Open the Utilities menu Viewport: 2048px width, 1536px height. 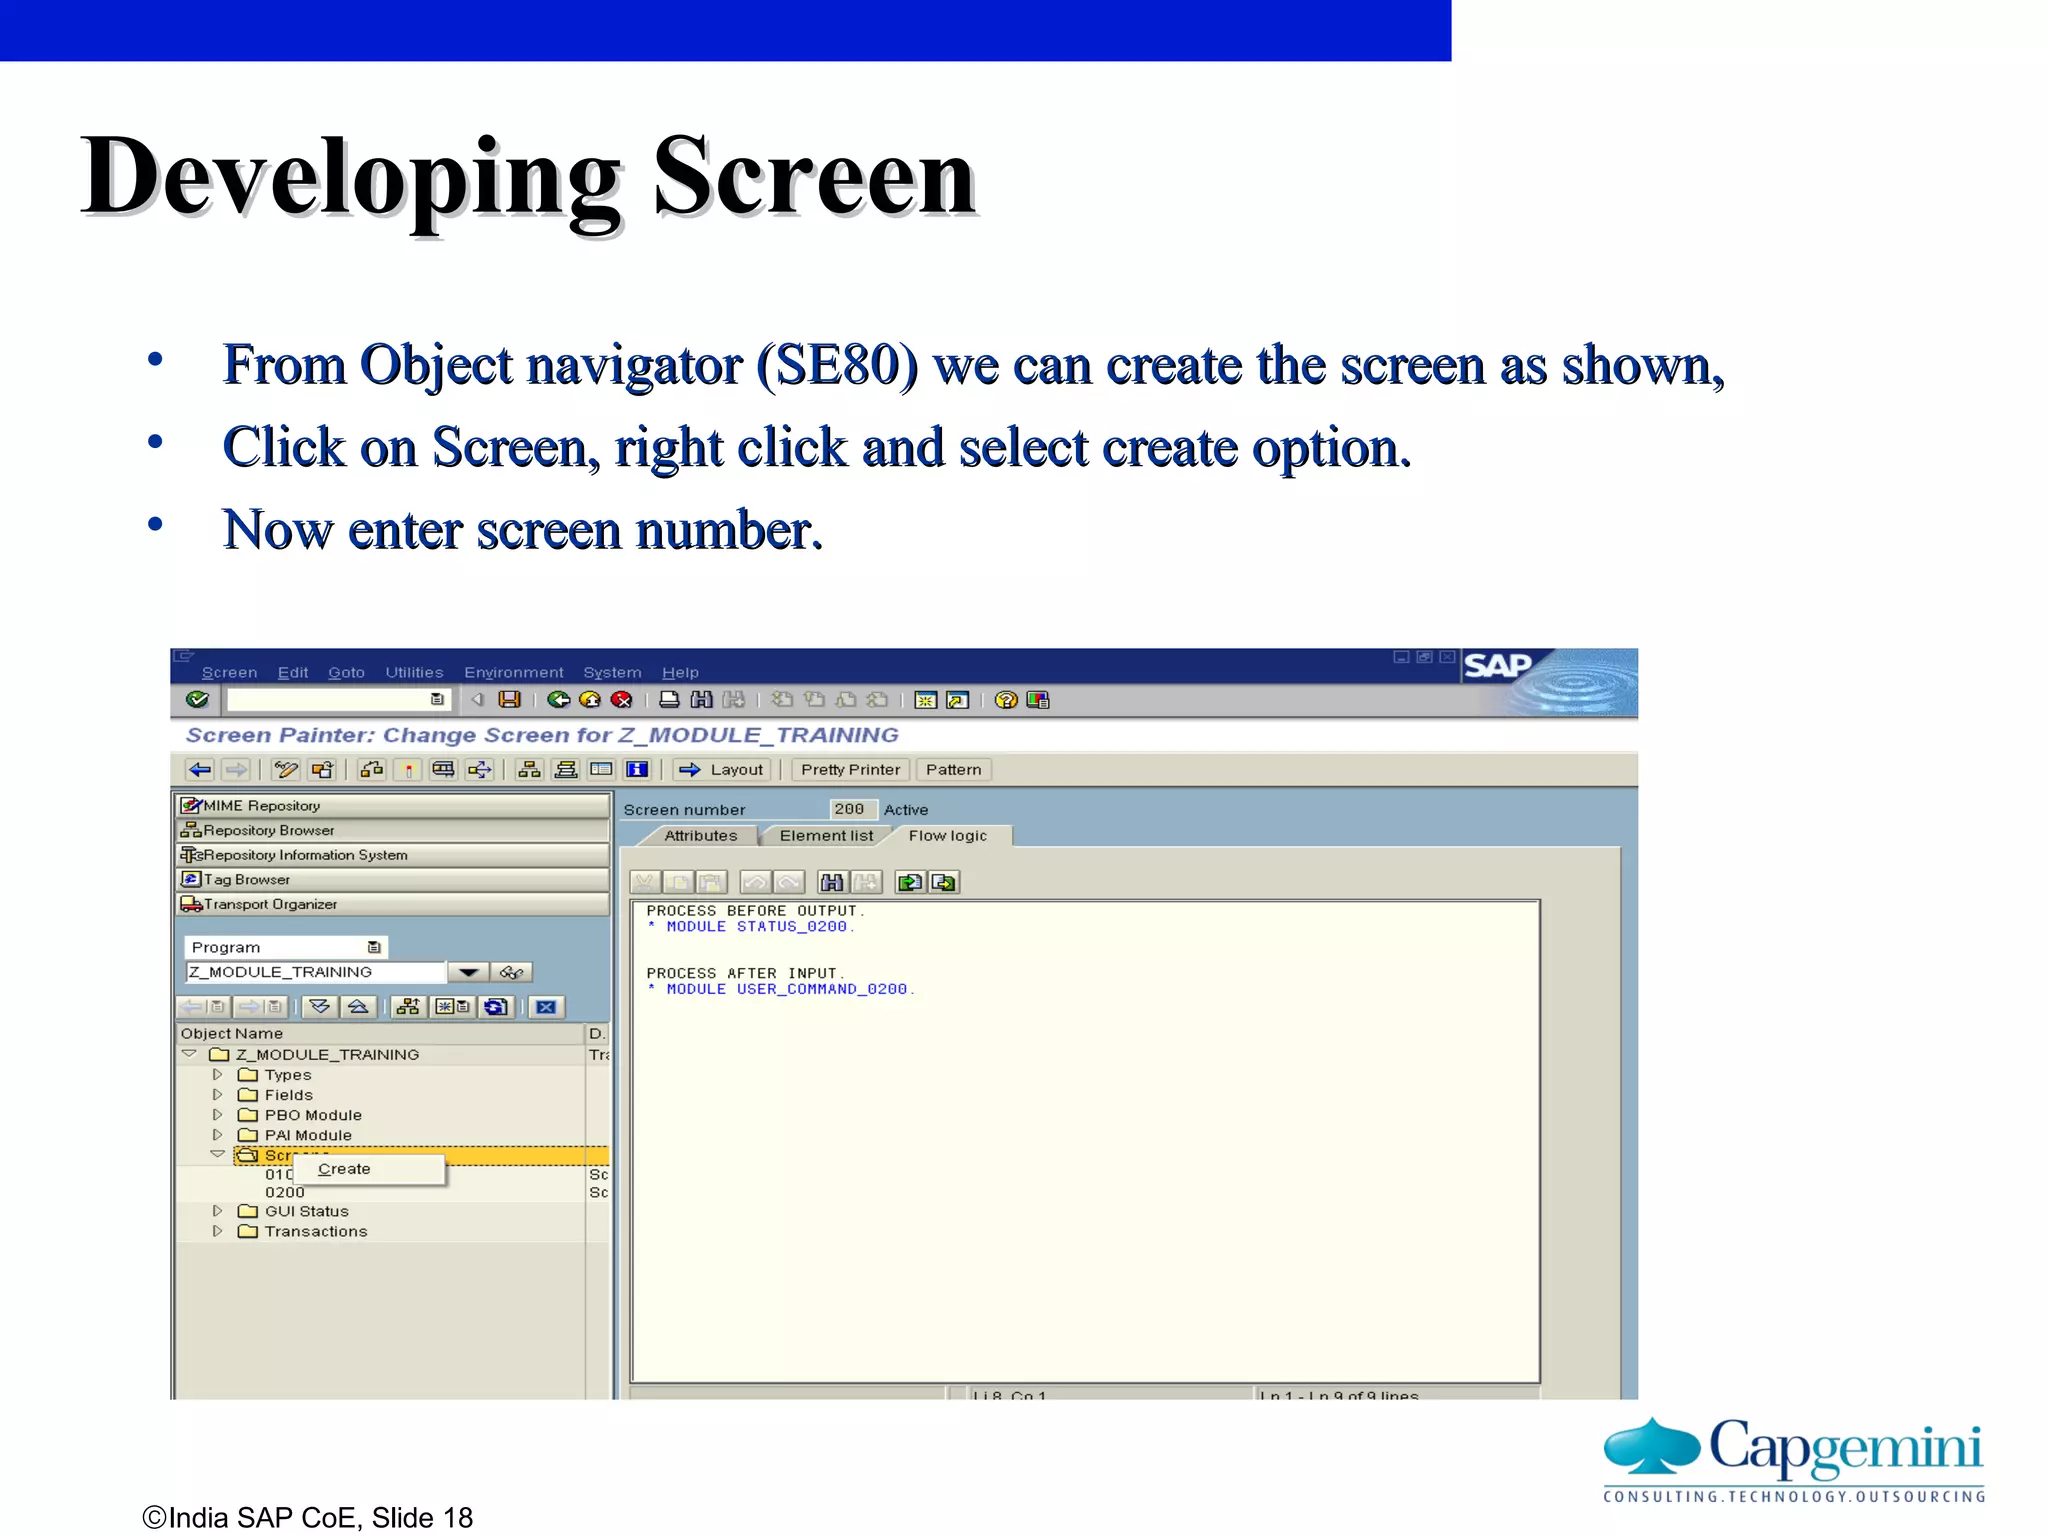[x=414, y=673]
